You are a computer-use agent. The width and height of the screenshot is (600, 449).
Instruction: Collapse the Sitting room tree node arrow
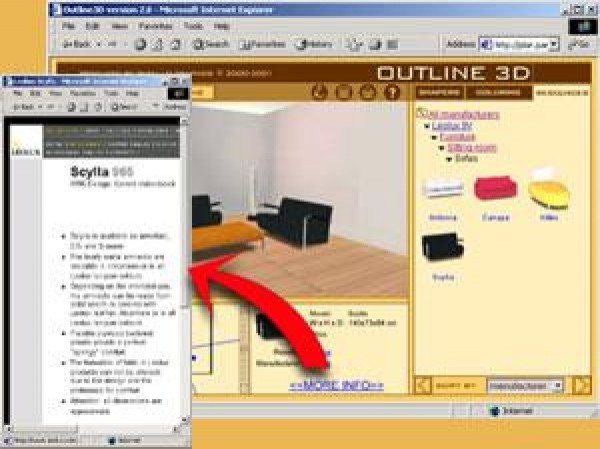pyautogui.click(x=442, y=148)
